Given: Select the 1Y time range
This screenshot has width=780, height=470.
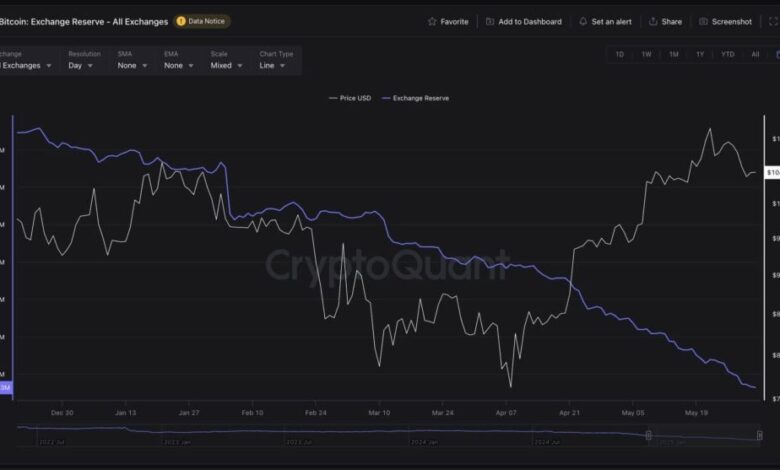Looking at the screenshot, I should click(700, 54).
